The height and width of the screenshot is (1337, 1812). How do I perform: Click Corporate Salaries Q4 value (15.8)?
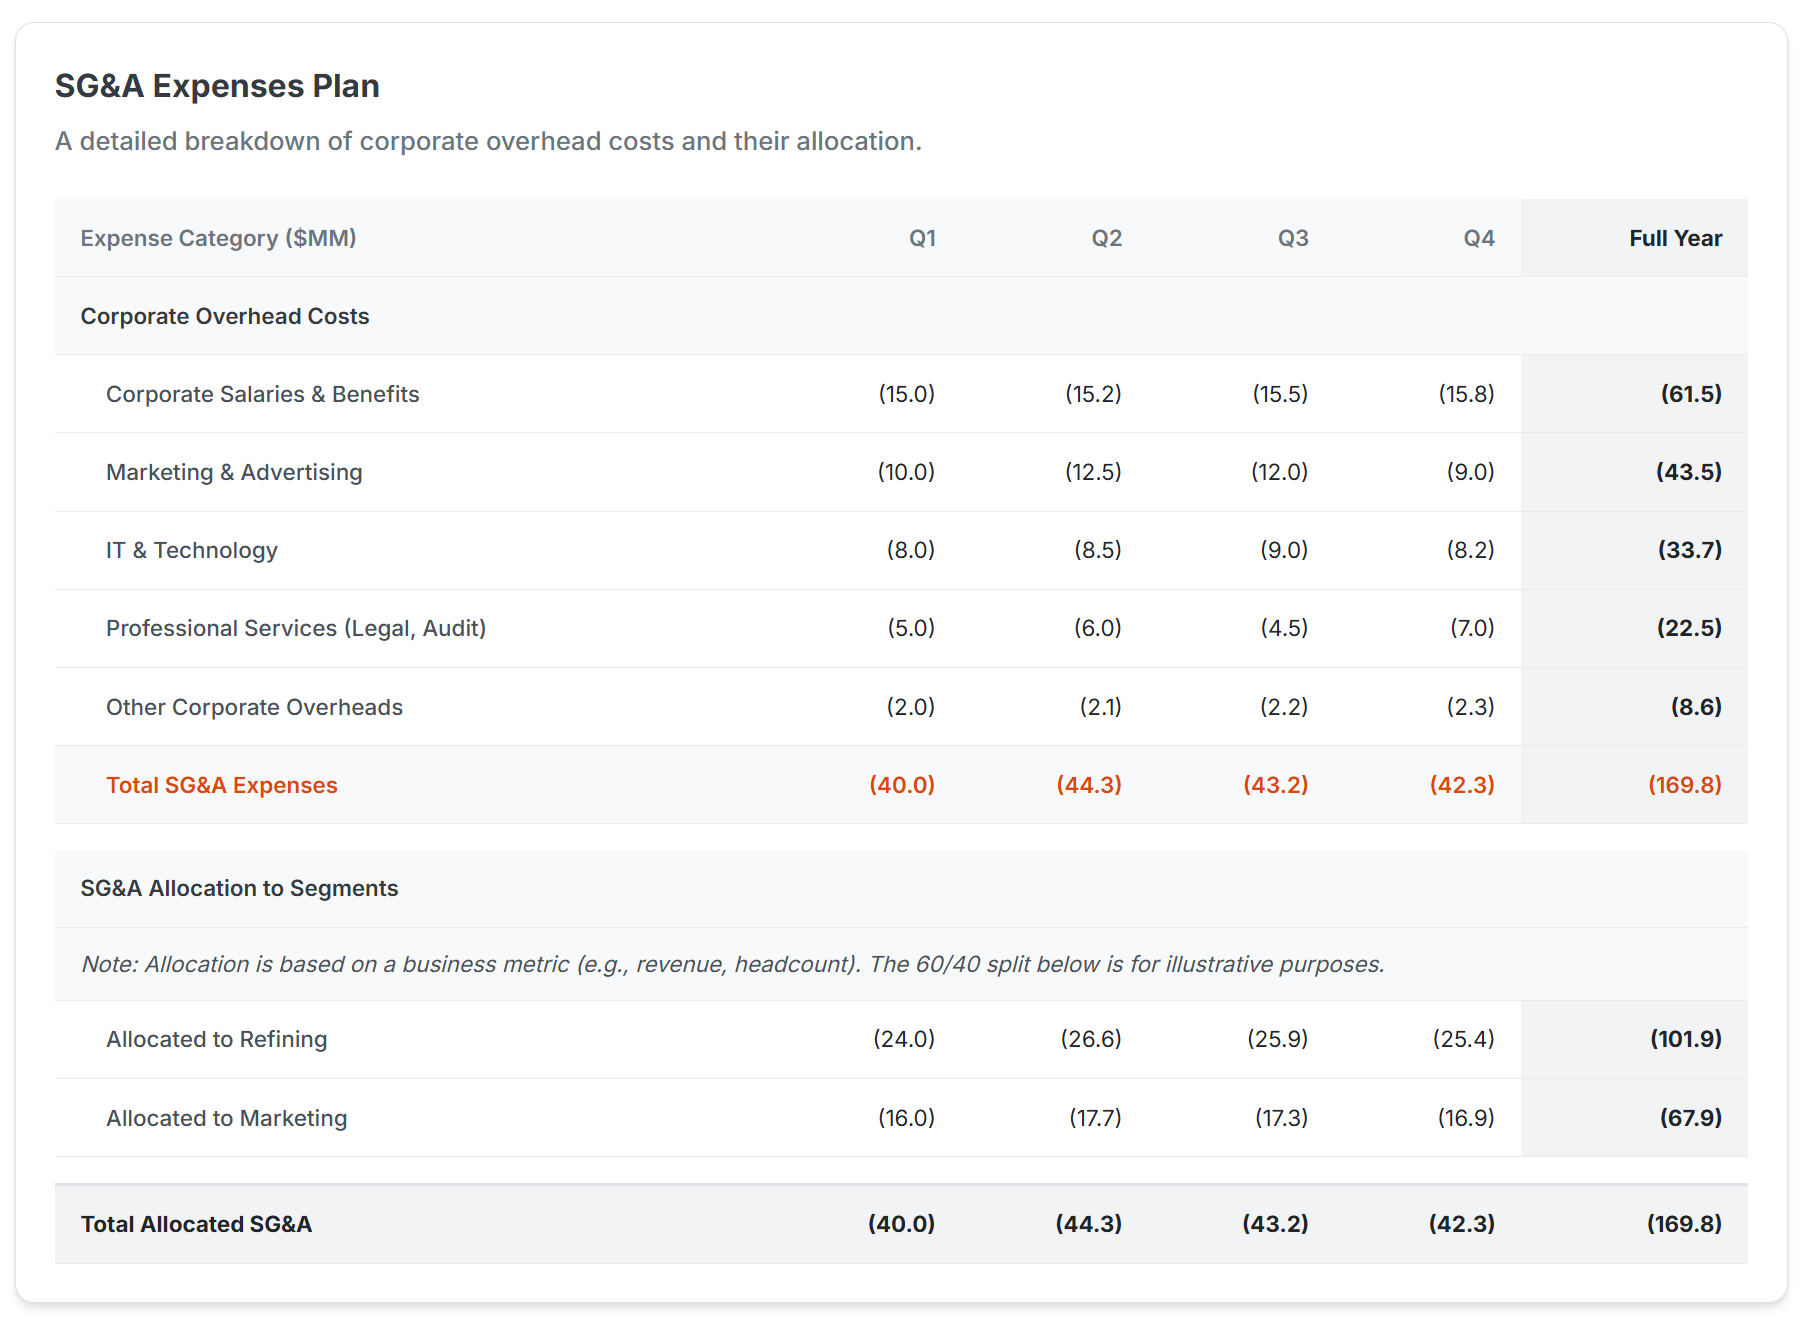tap(1466, 394)
